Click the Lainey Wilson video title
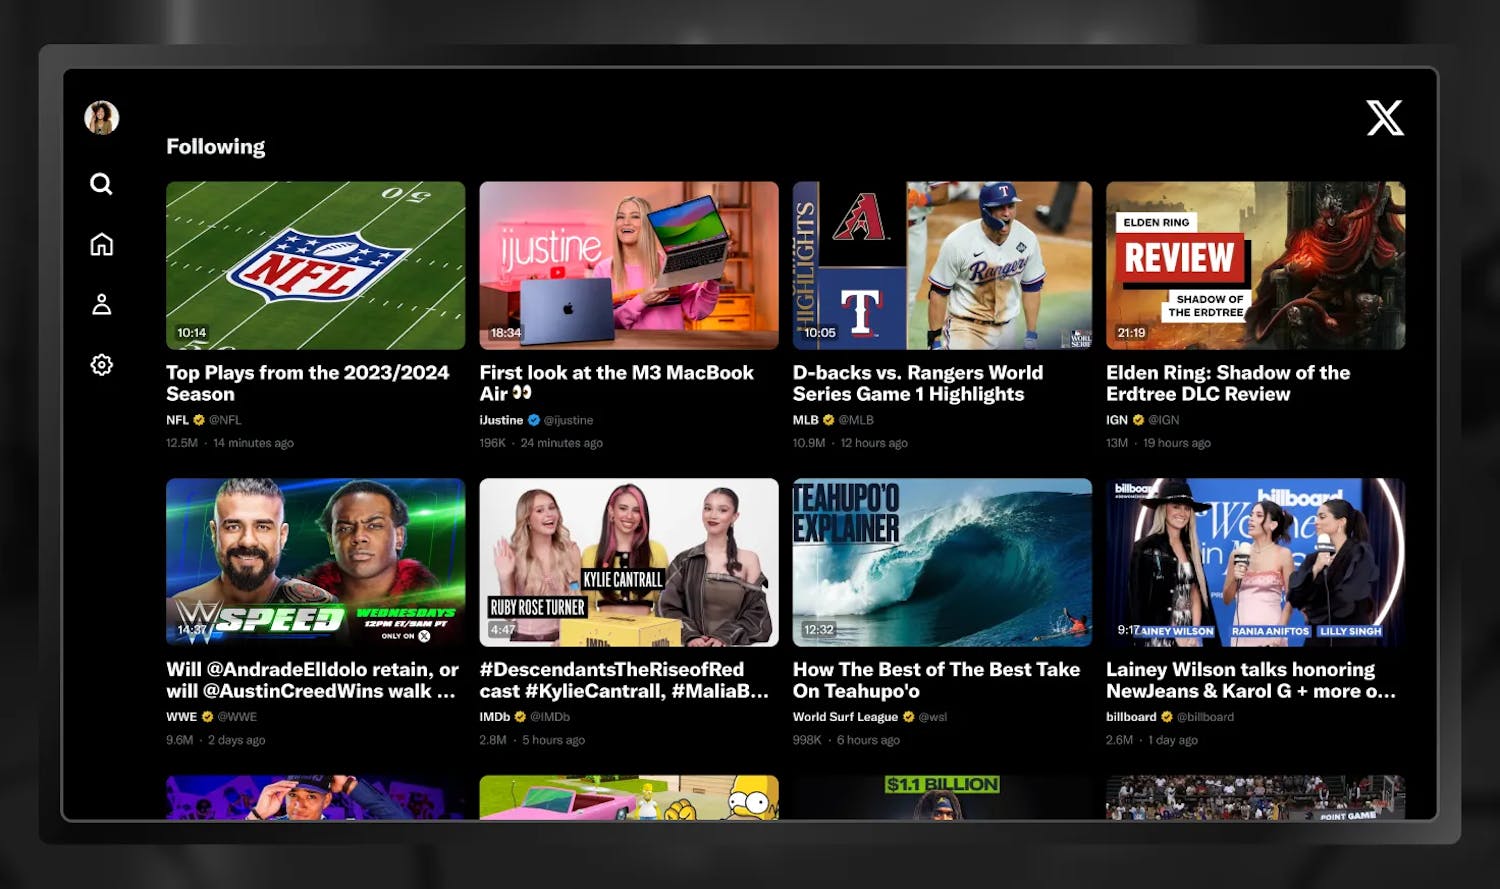The width and height of the screenshot is (1500, 889). pyautogui.click(x=1250, y=680)
